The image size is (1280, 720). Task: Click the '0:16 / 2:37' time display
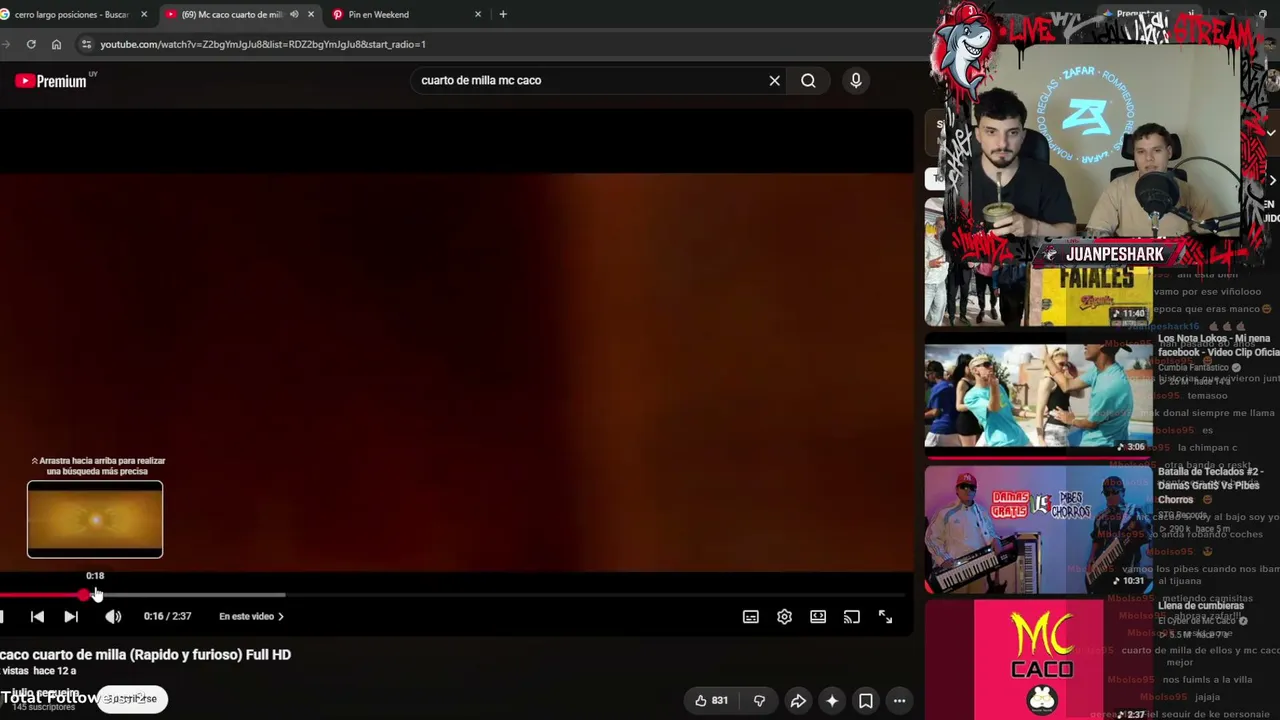(167, 617)
